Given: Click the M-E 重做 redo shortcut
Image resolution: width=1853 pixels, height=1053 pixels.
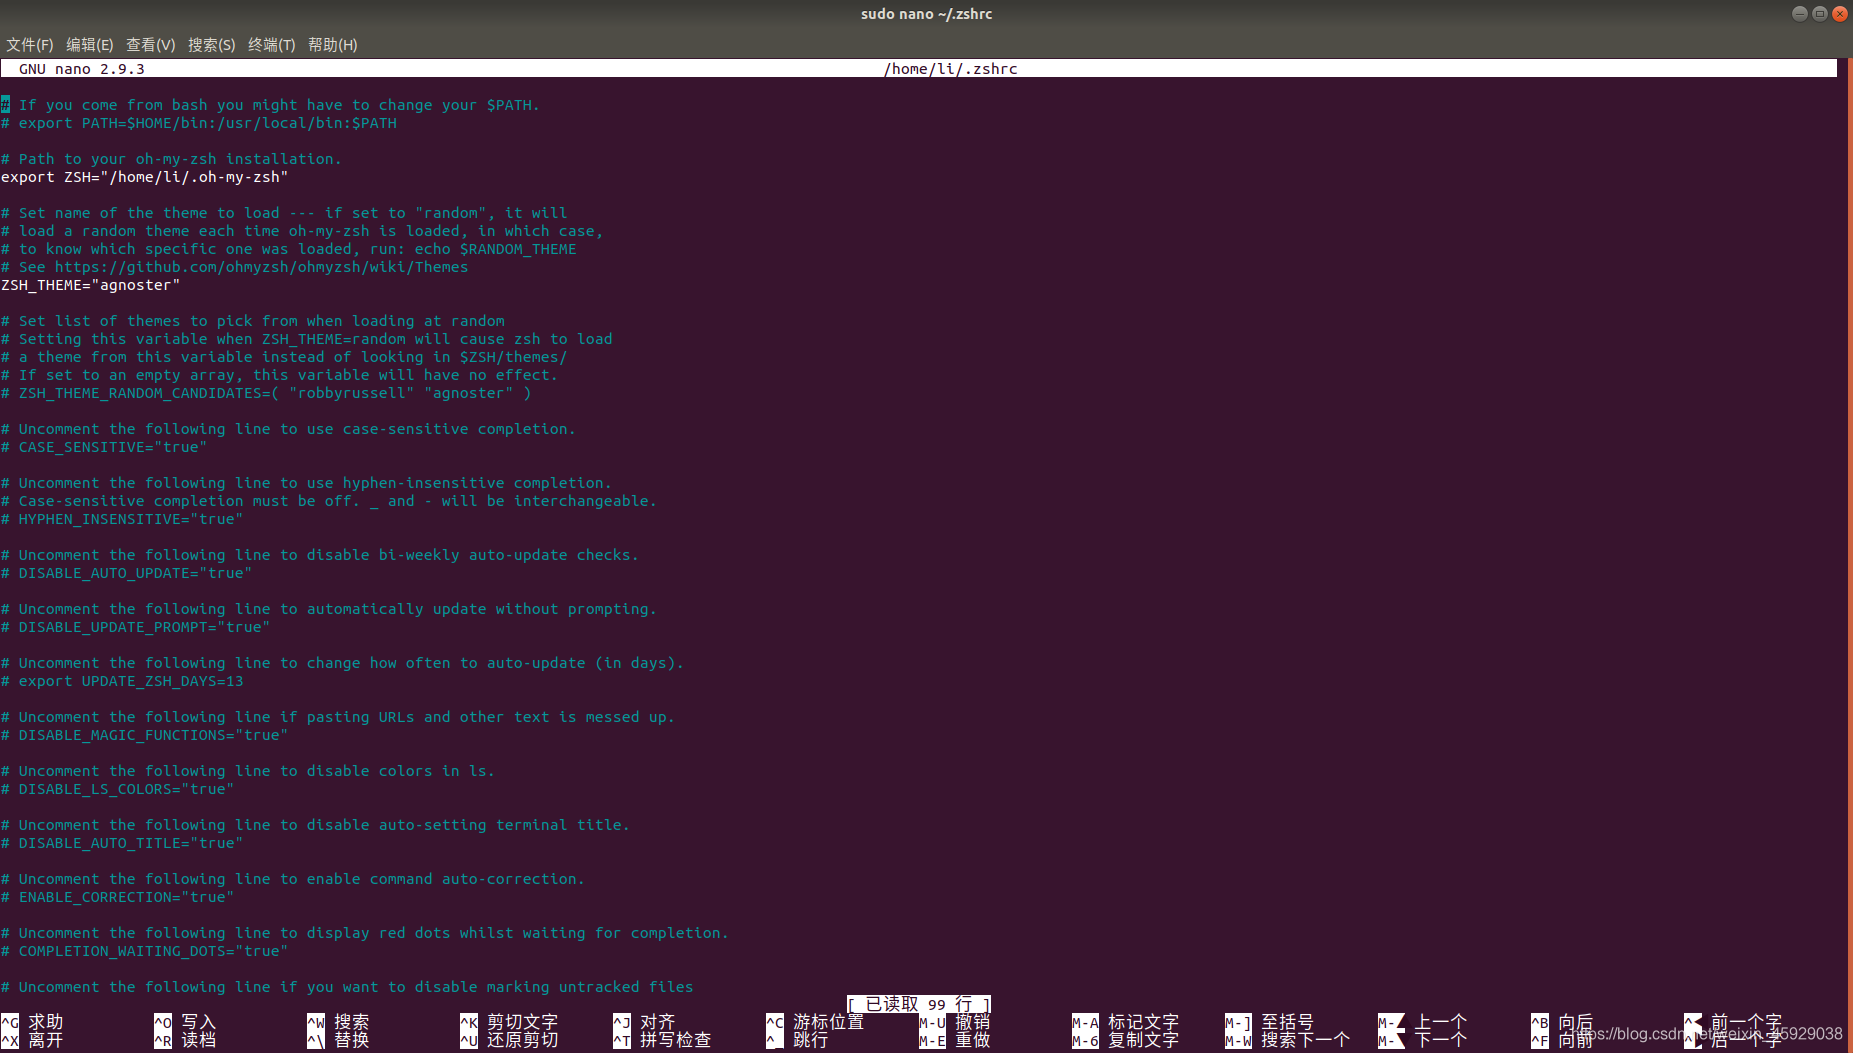Looking at the screenshot, I should pos(955,1040).
